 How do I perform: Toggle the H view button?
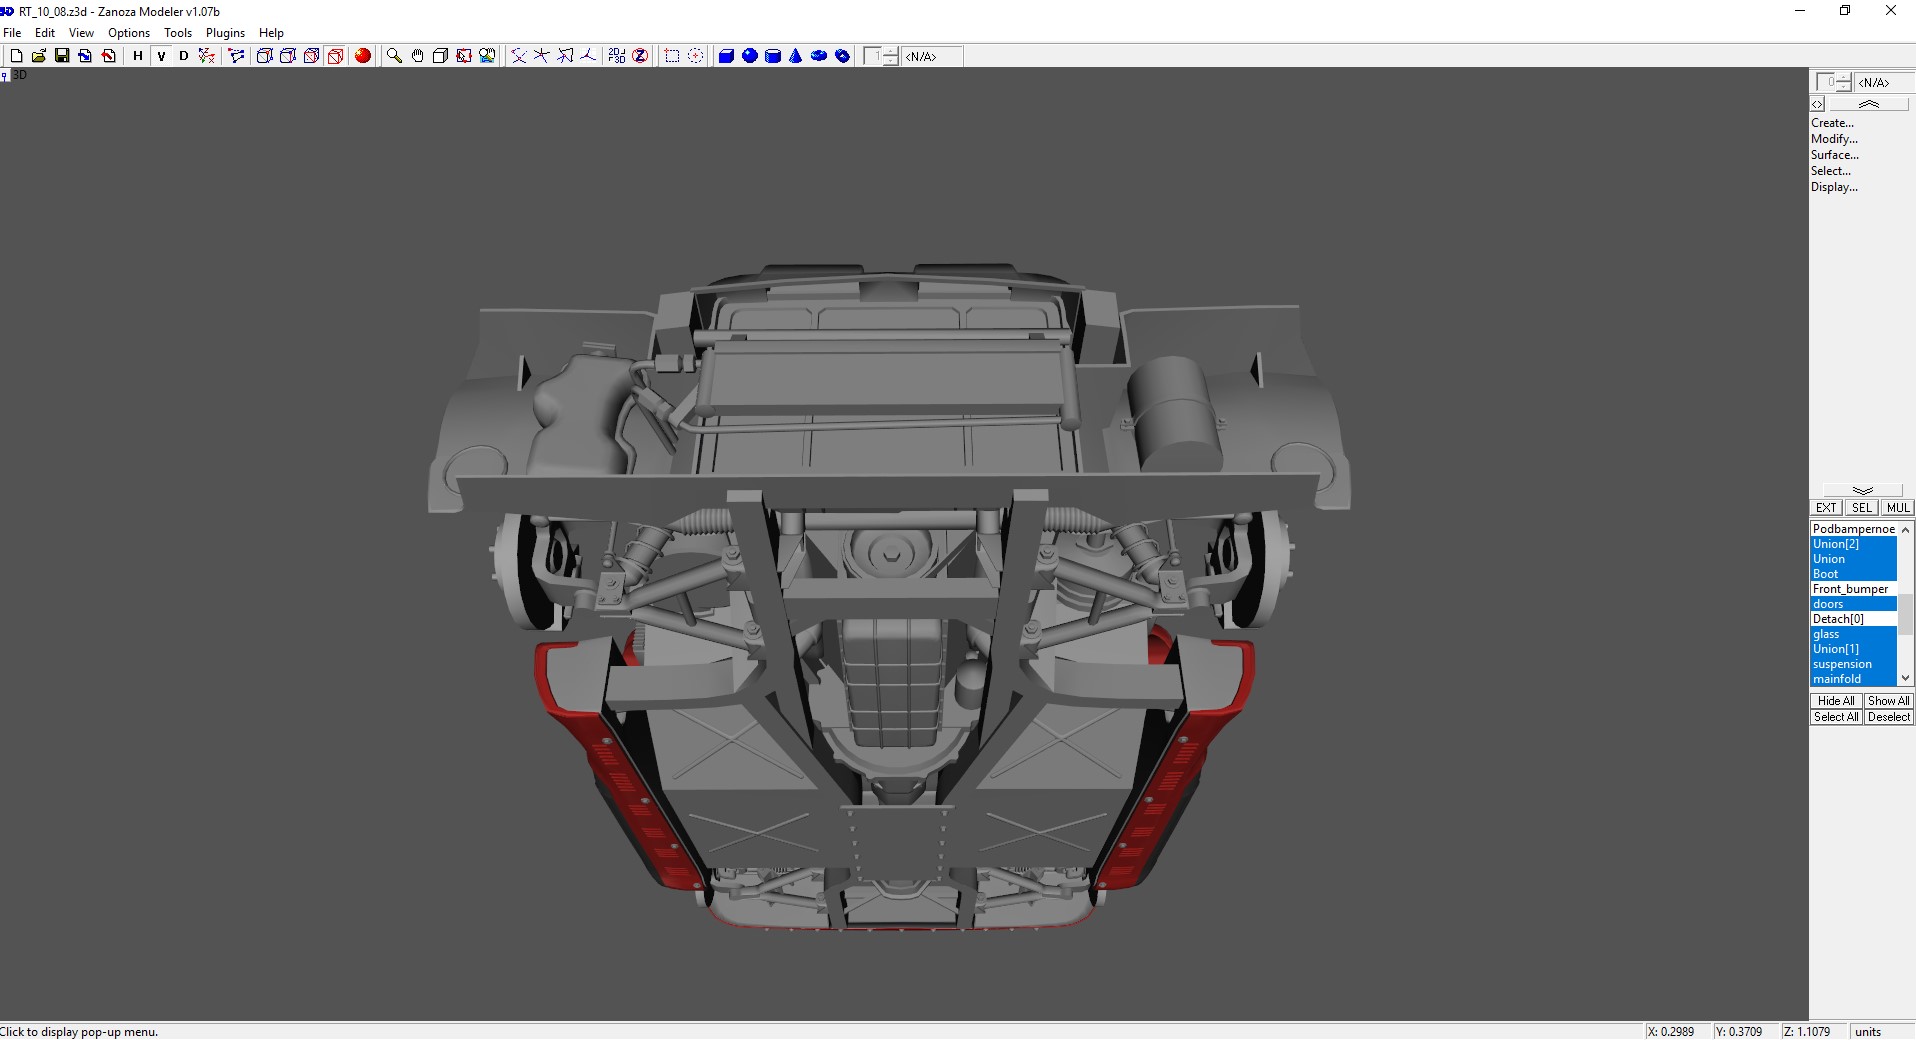click(137, 56)
